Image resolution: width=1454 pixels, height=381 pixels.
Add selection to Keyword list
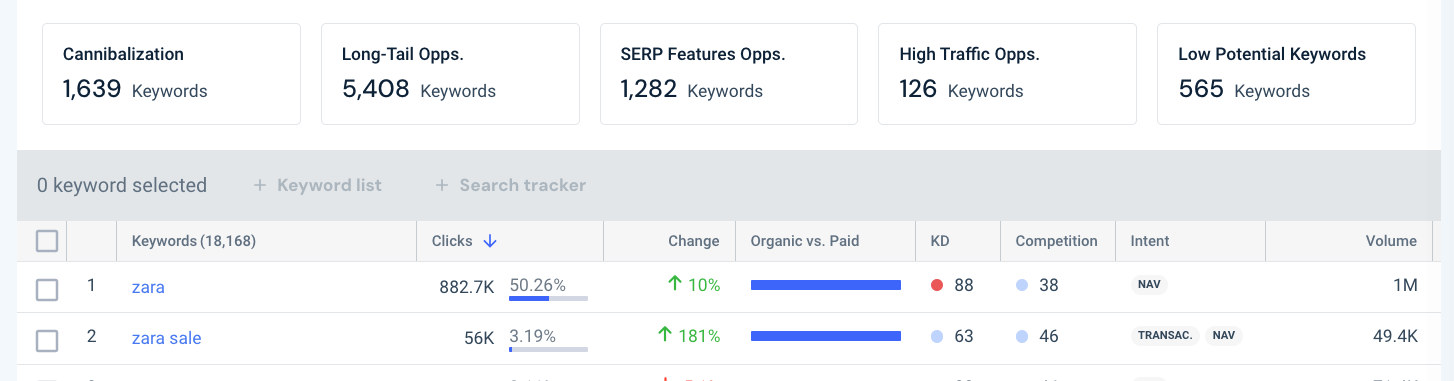pos(318,185)
